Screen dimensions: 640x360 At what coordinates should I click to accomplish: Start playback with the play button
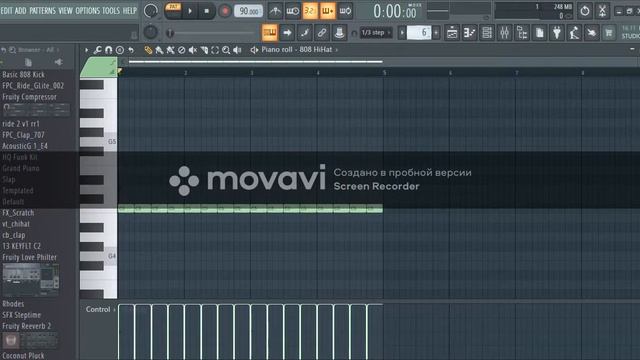[190, 11]
